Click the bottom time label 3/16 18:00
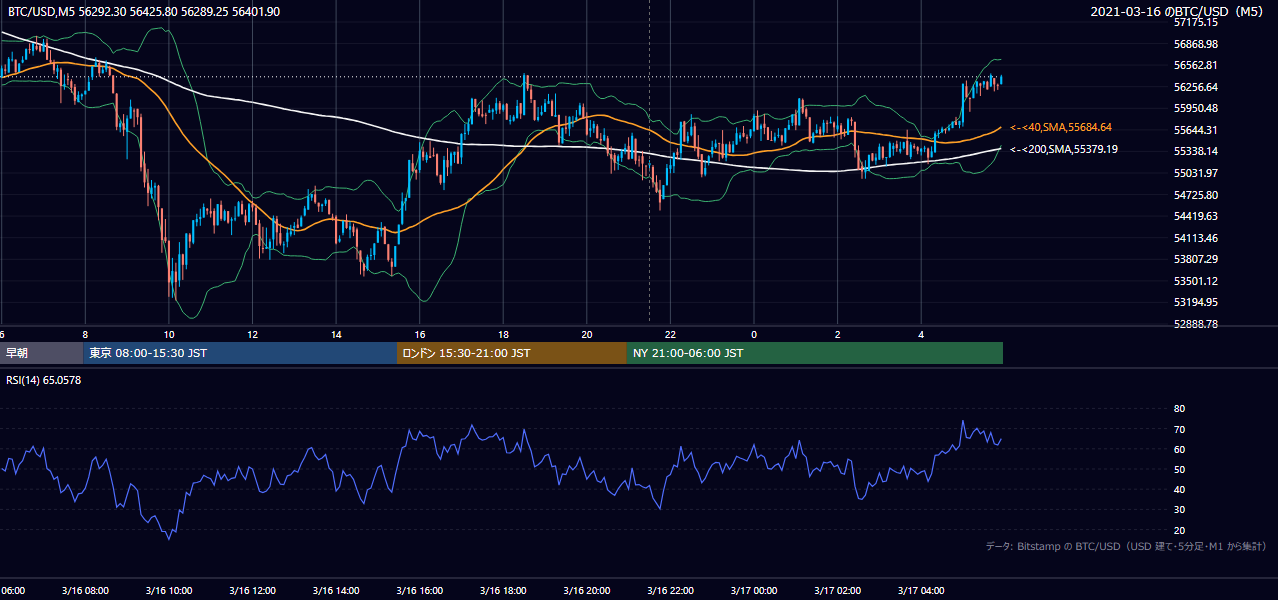This screenshot has width=1278, height=600. point(503,591)
